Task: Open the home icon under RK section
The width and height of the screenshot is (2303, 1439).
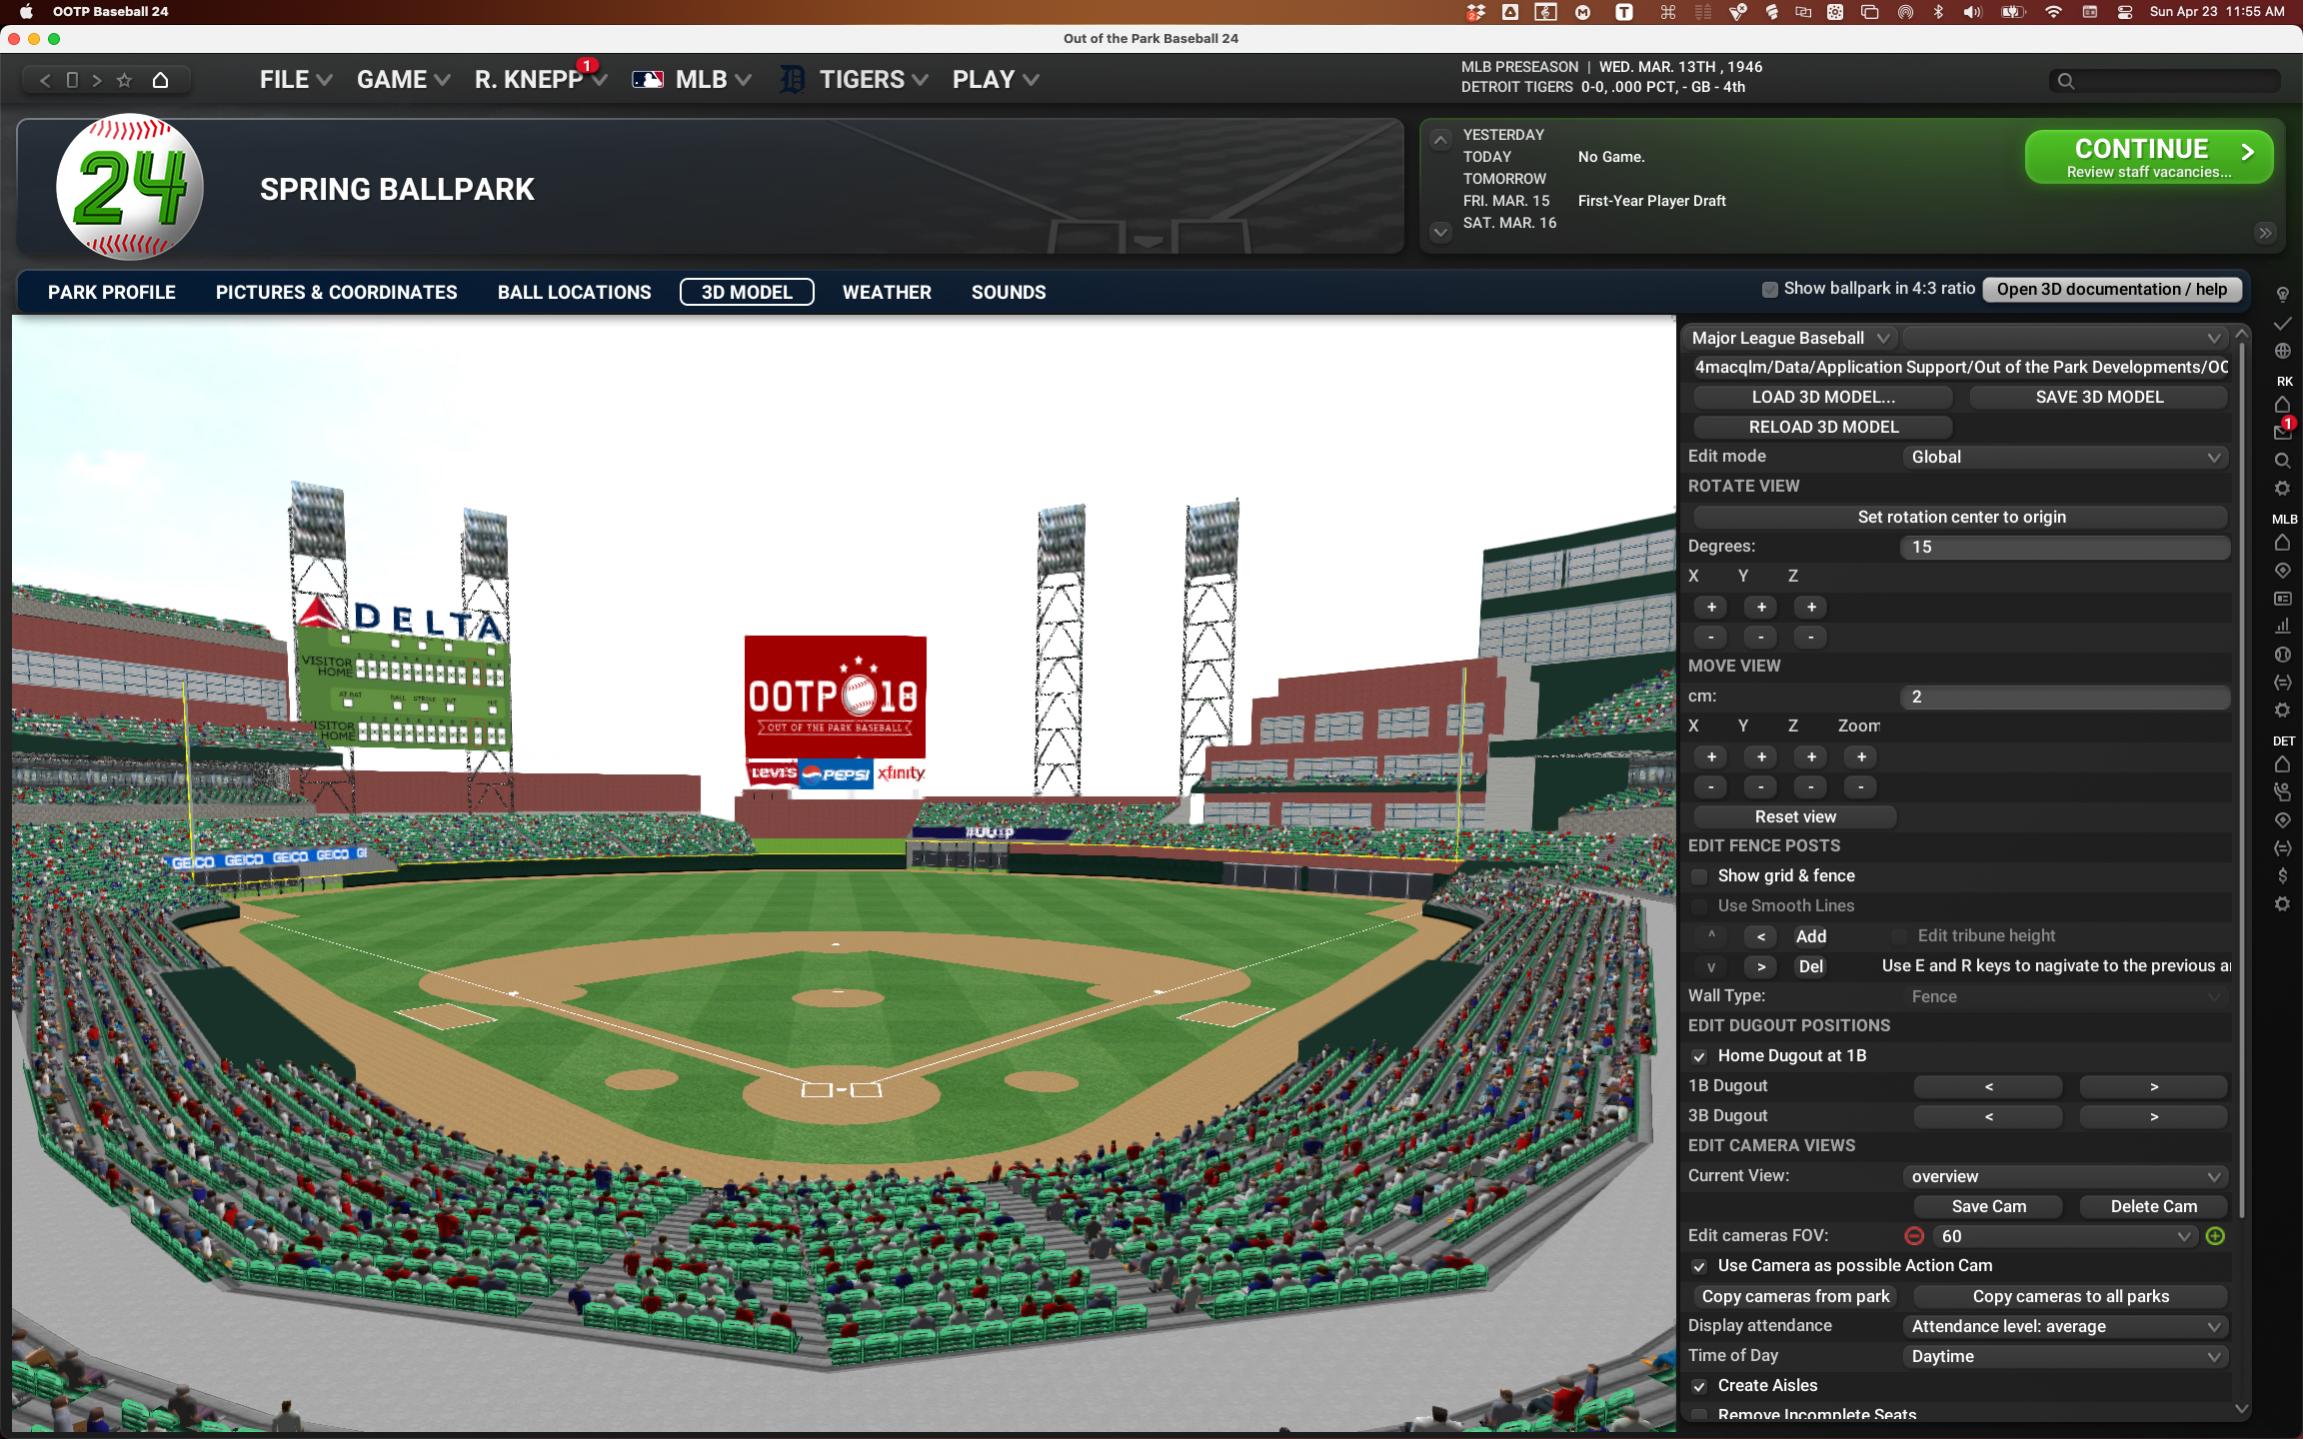Action: point(2282,405)
